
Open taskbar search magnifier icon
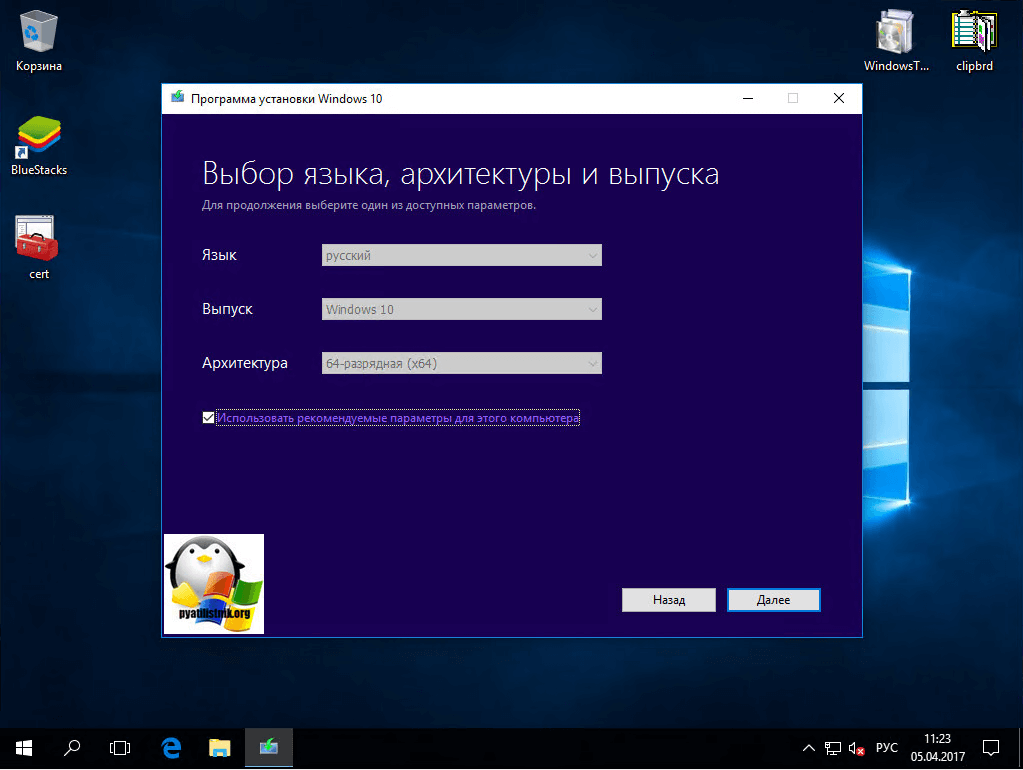tap(72, 747)
